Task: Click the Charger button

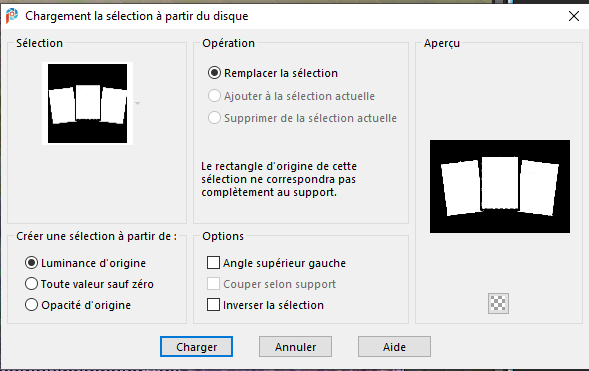Action: pyautogui.click(x=196, y=347)
